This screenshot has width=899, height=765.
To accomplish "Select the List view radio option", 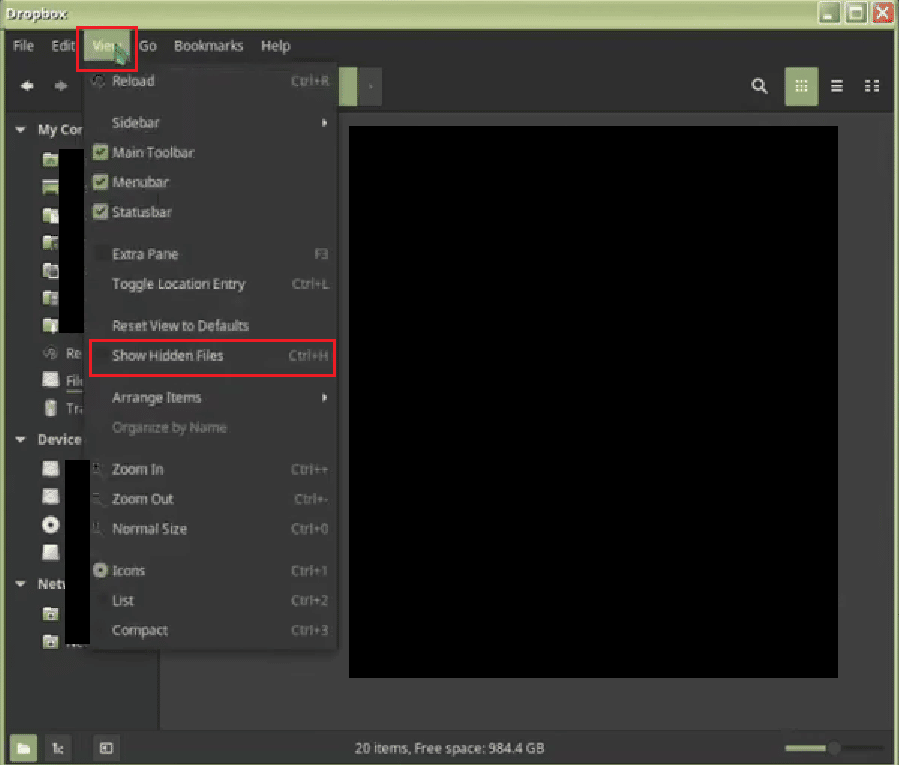I will [213, 601].
